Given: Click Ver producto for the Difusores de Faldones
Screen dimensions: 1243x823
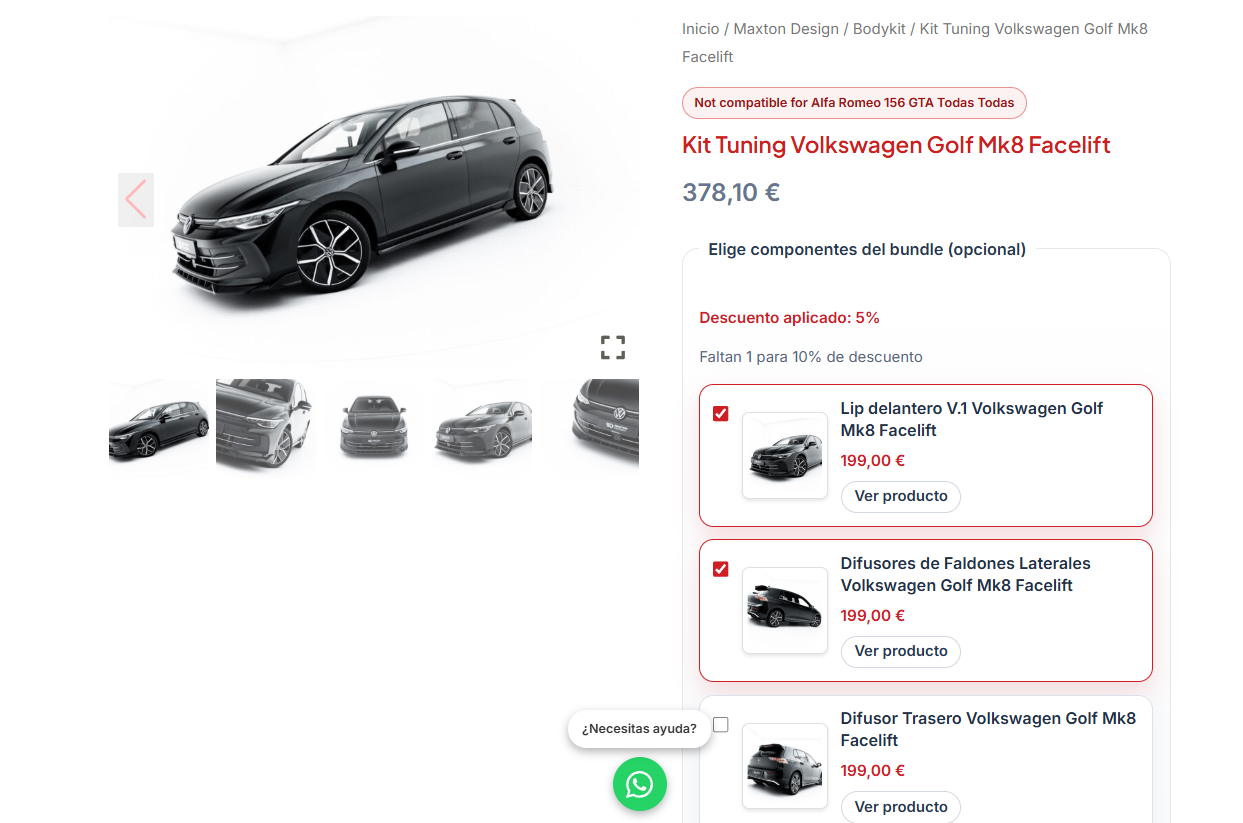Looking at the screenshot, I should (x=900, y=651).
